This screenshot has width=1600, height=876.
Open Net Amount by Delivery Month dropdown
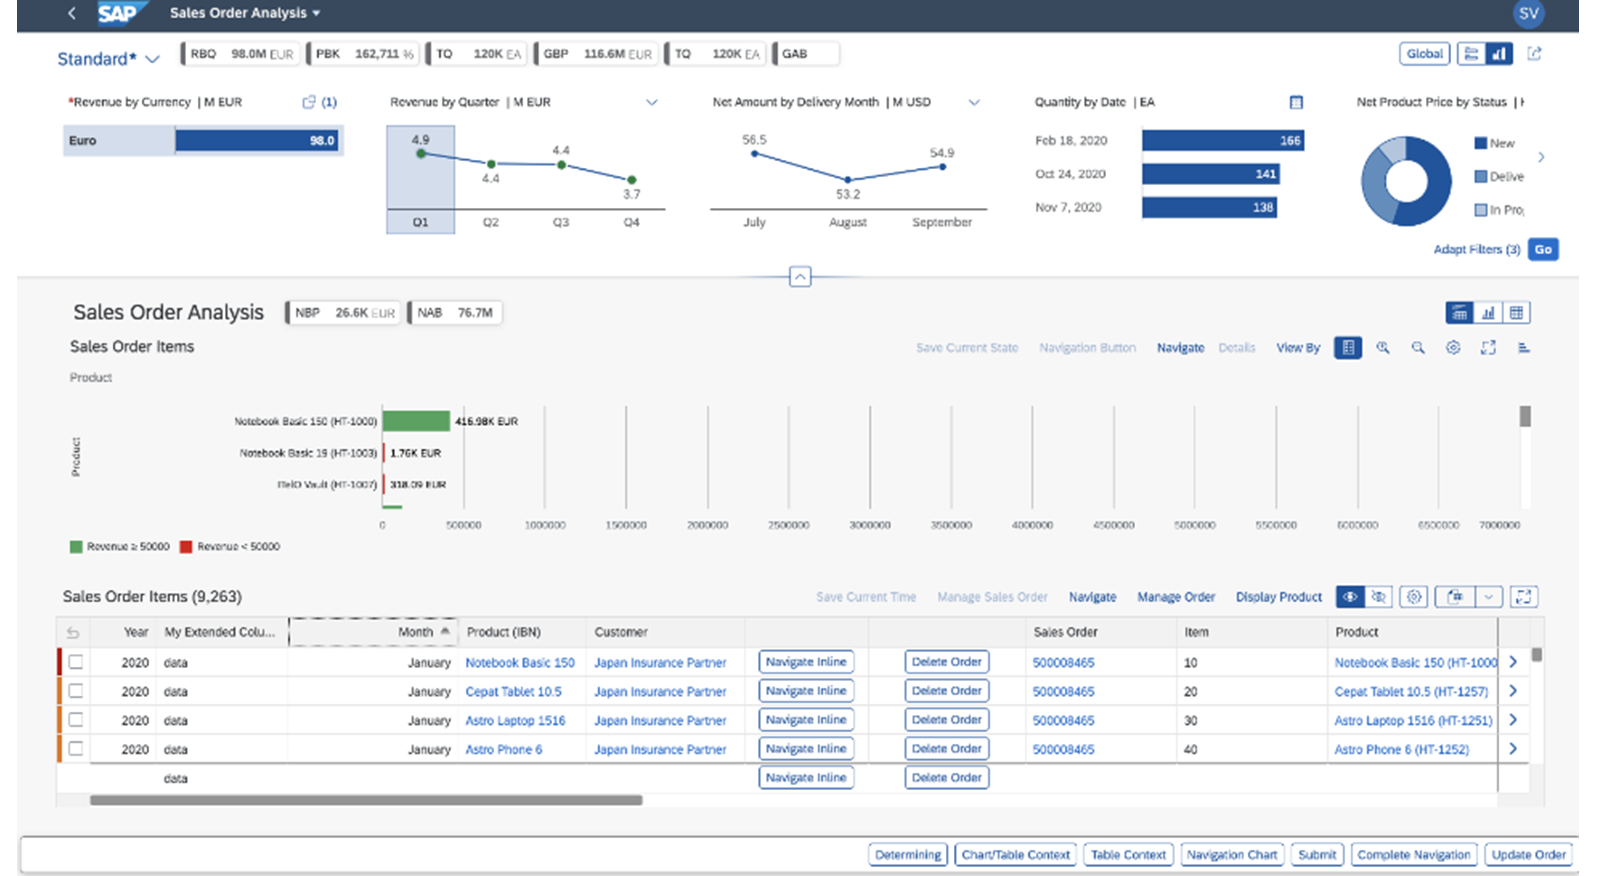pyautogui.click(x=974, y=102)
